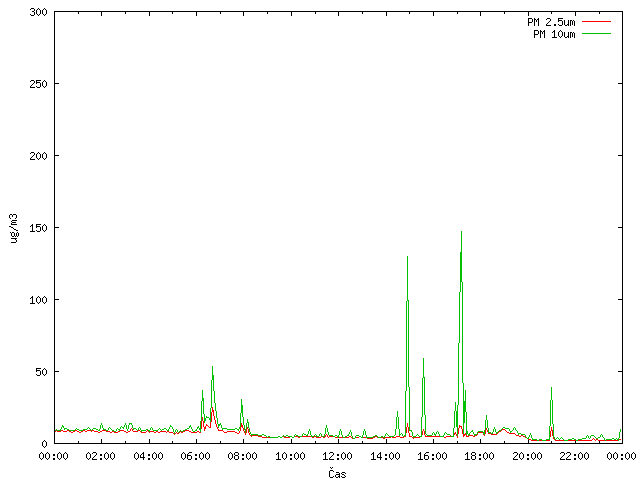Click the 0 y-axis value
Viewport: 640px width, 480px height.
point(44,444)
